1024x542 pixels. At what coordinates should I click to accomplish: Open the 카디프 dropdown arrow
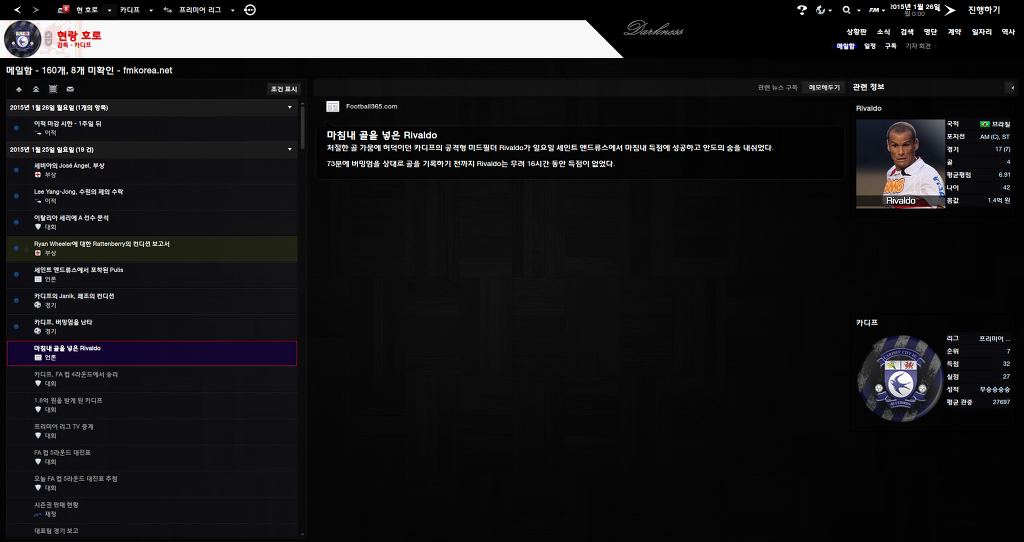tap(151, 10)
